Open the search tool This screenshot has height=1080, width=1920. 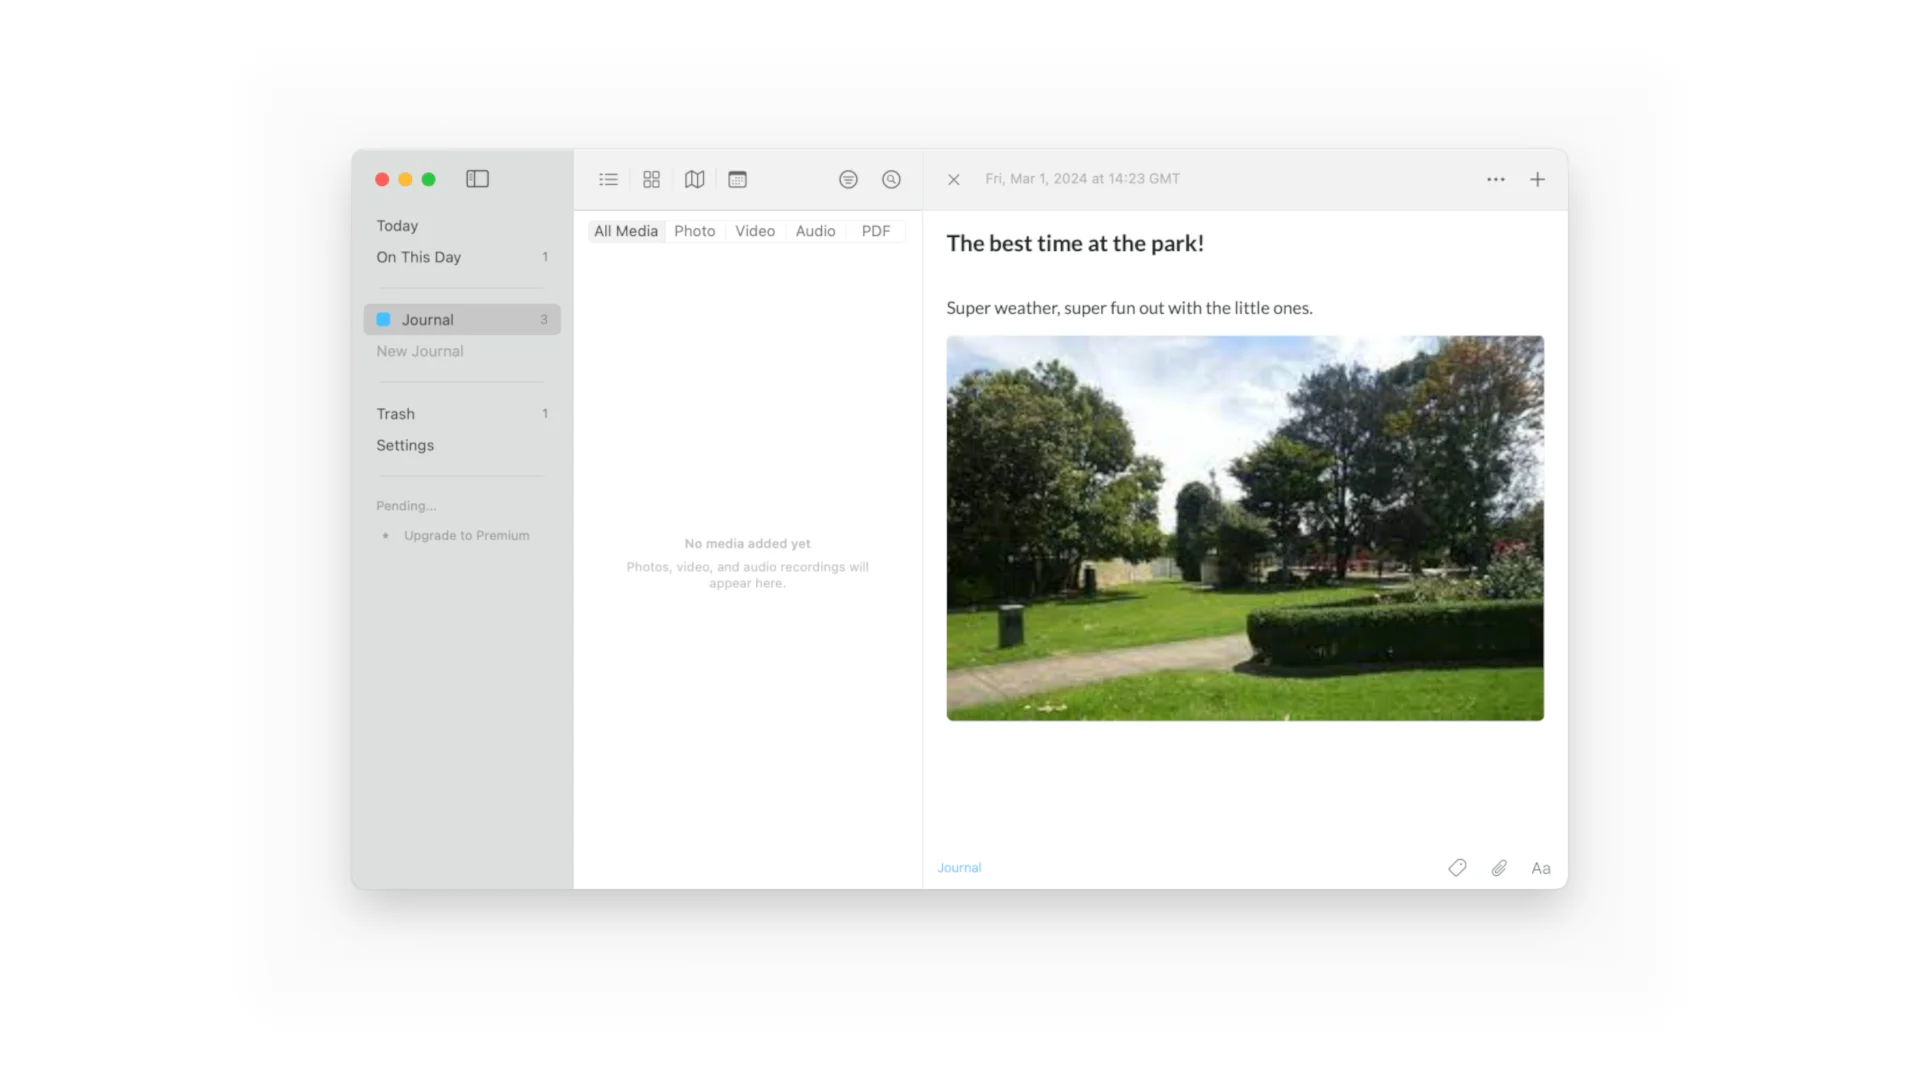[891, 179]
